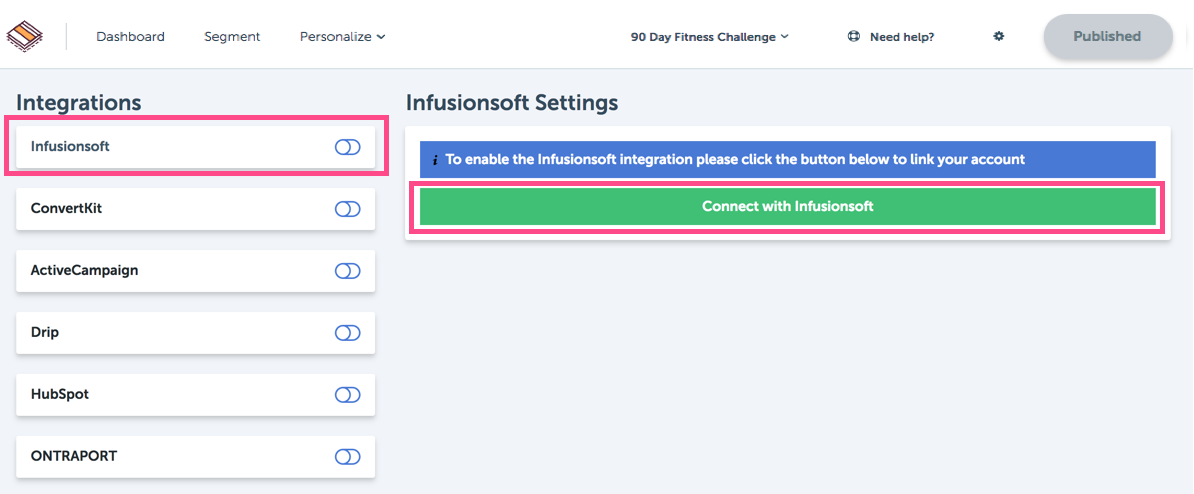Go to the Dashboard menu item
The height and width of the screenshot is (494, 1194).
click(130, 37)
